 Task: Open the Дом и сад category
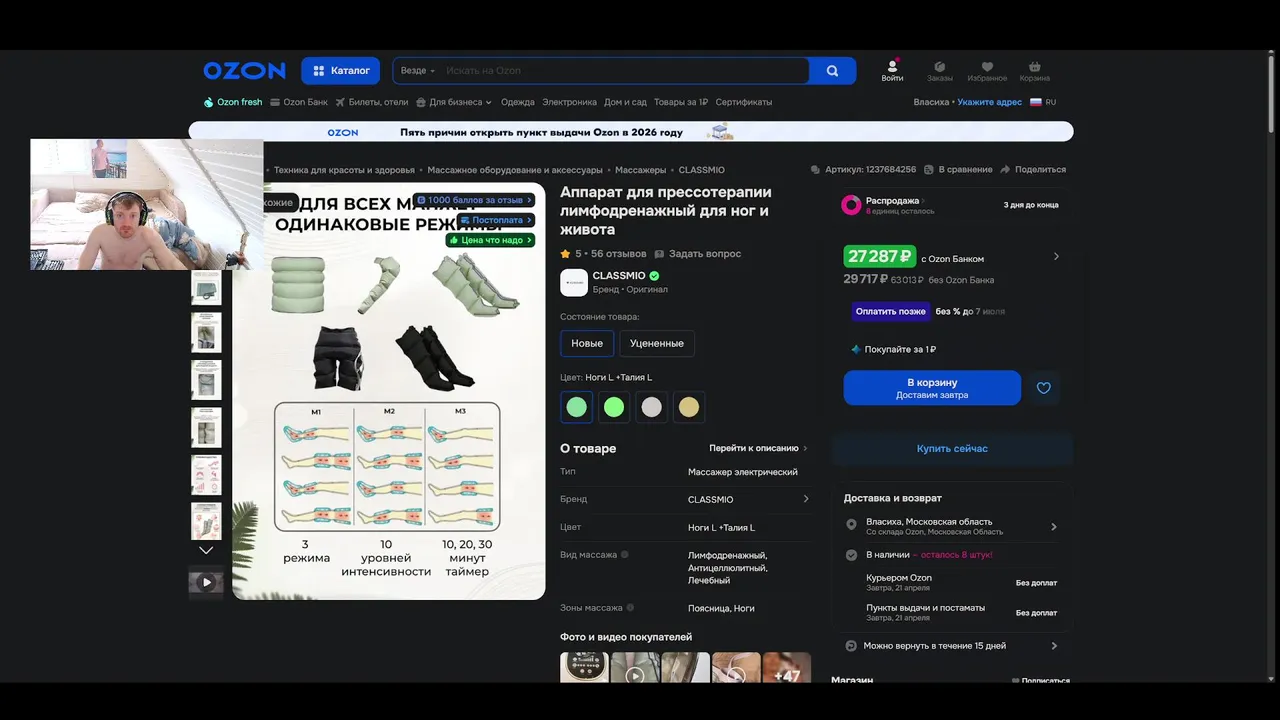click(x=625, y=102)
